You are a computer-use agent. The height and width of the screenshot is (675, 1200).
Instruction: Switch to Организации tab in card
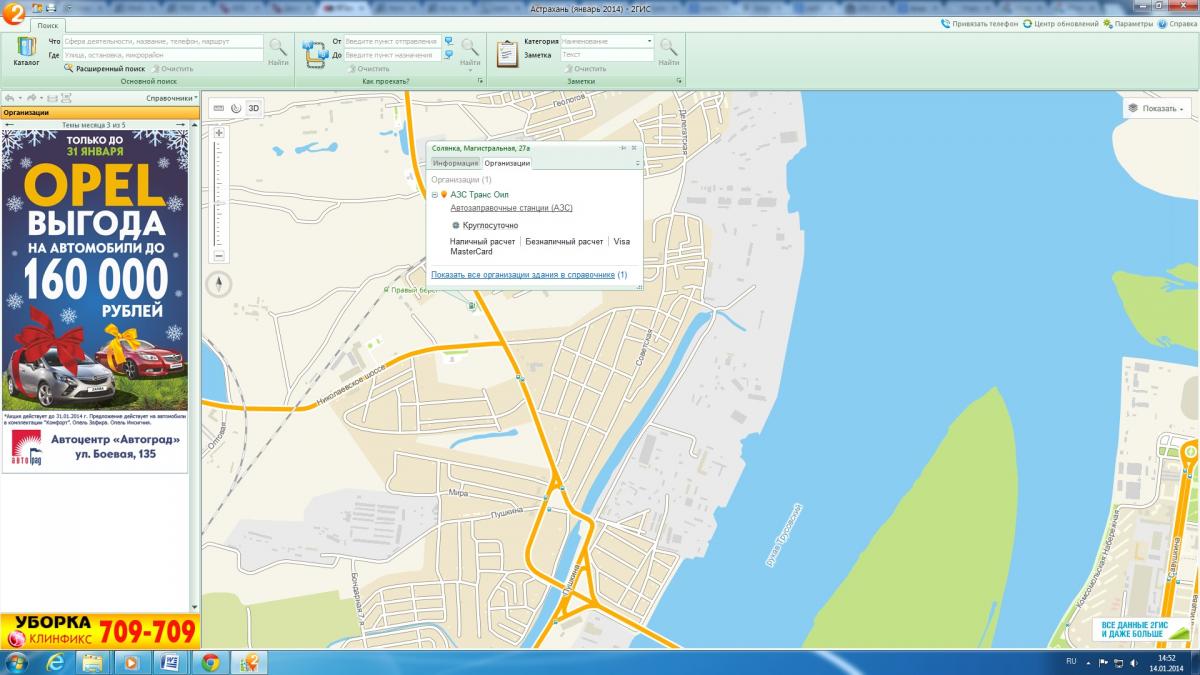[507, 162]
